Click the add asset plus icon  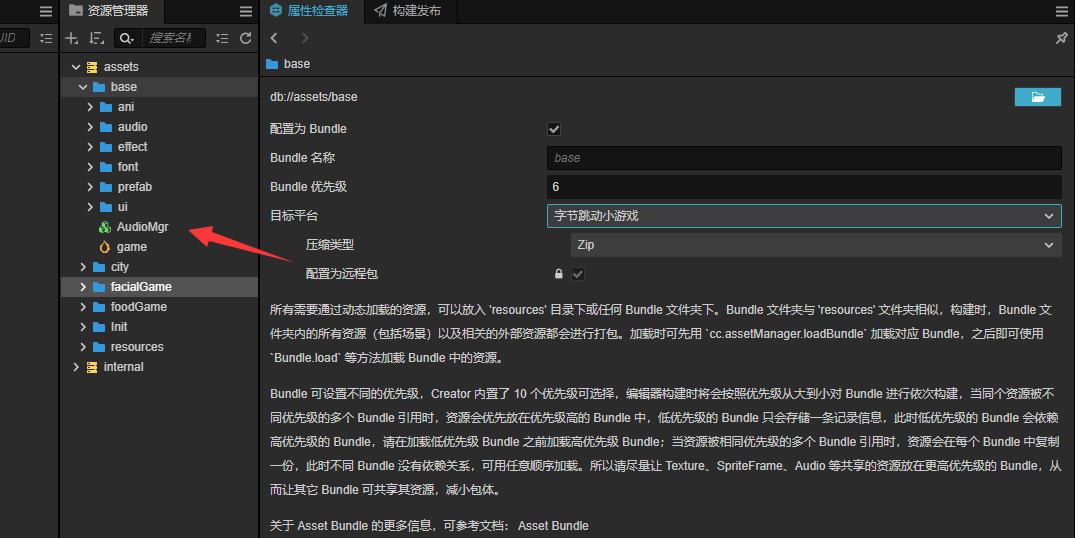point(71,38)
